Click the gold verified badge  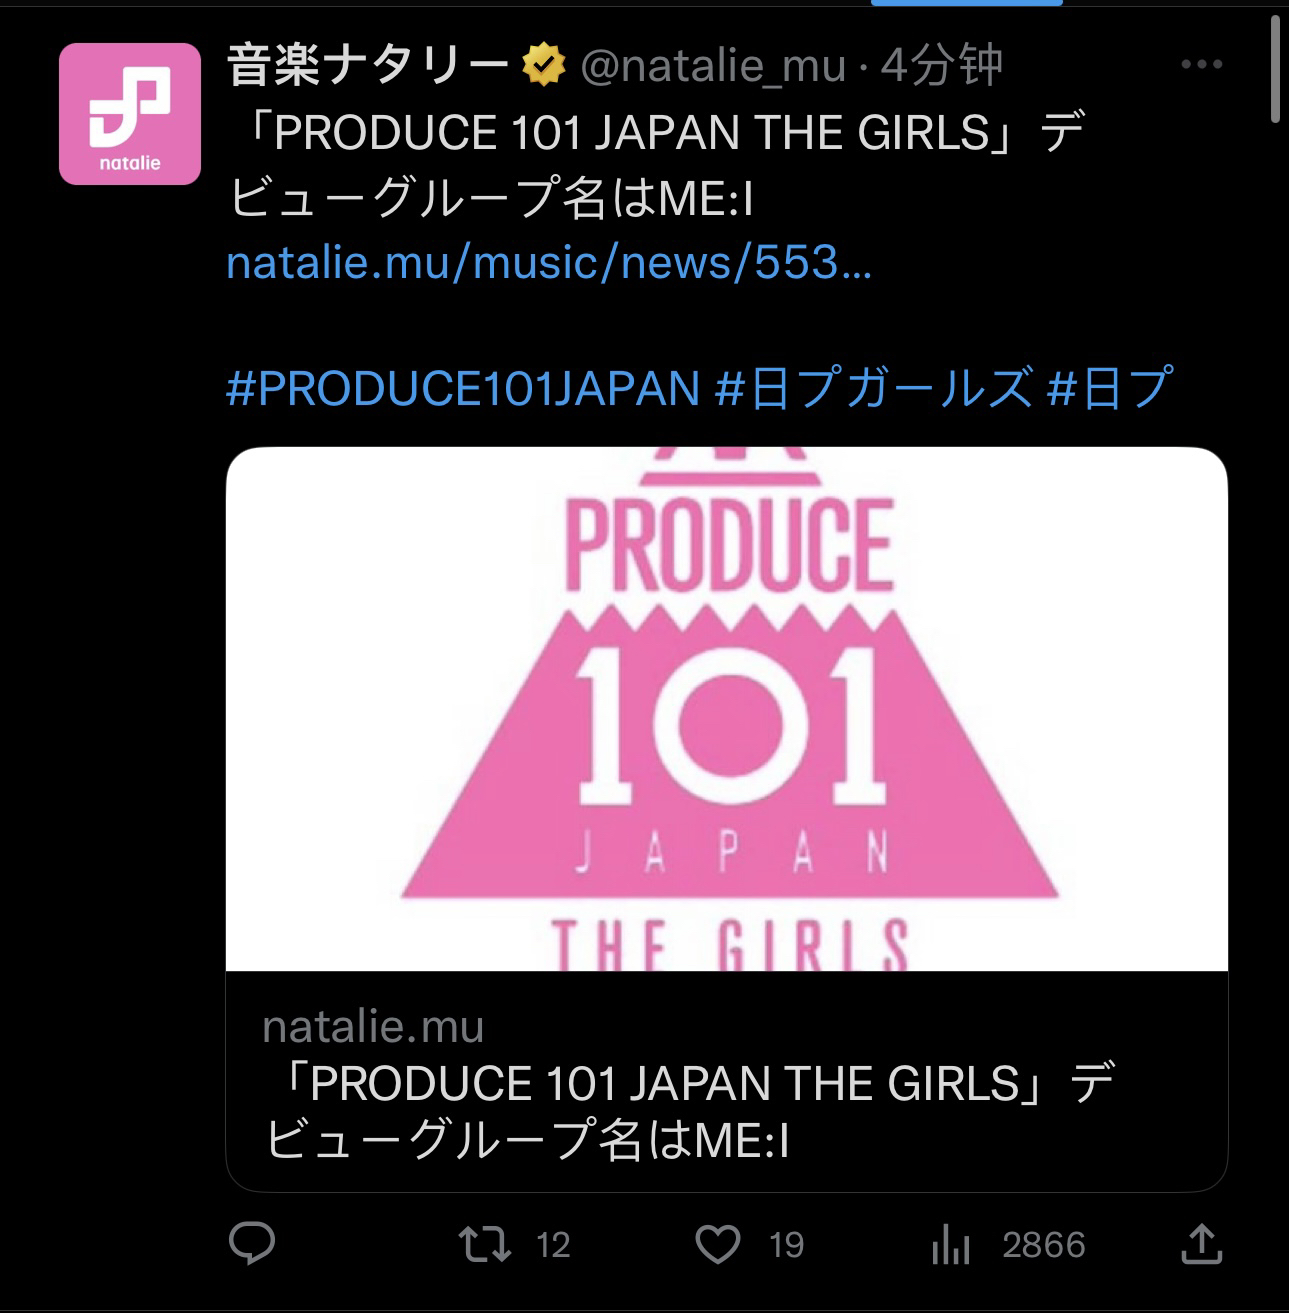tap(542, 66)
